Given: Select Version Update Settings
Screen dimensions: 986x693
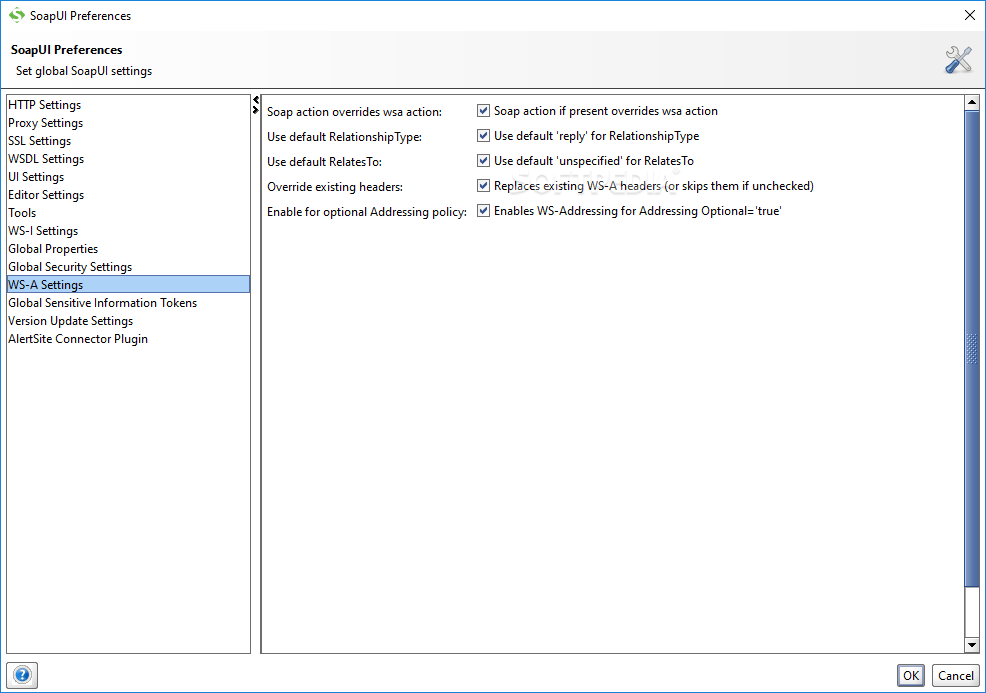Looking at the screenshot, I should 128,321.
